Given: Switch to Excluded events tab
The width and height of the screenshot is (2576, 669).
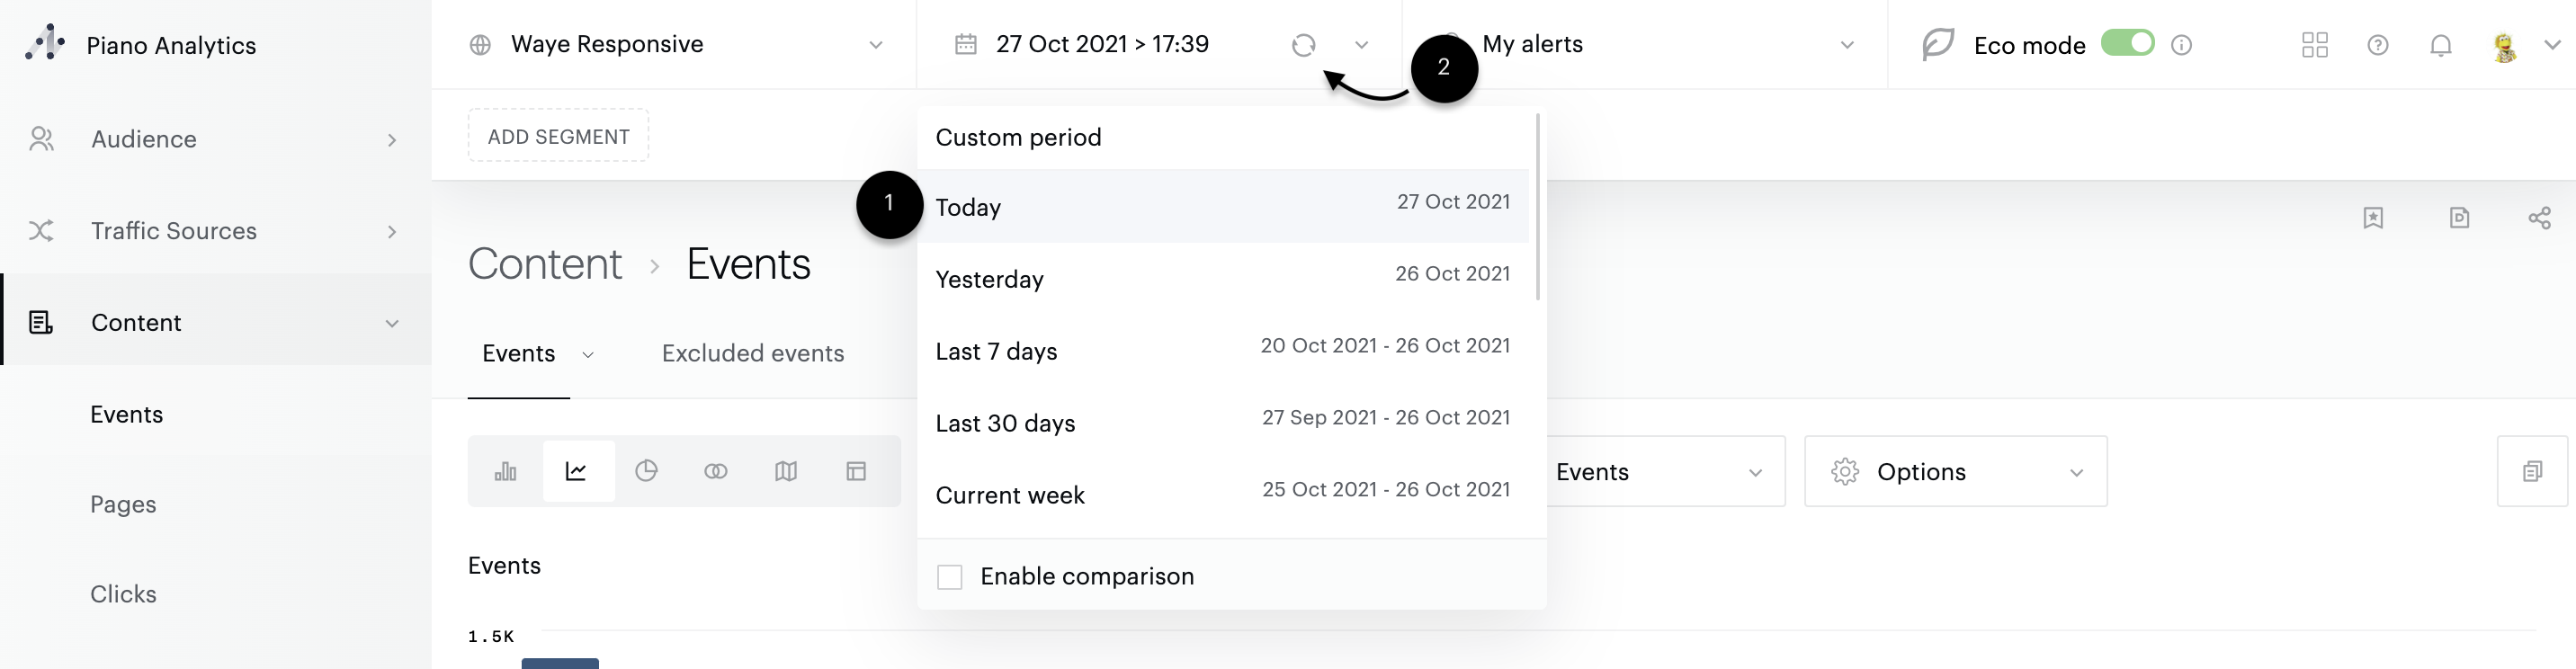Looking at the screenshot, I should click(752, 353).
